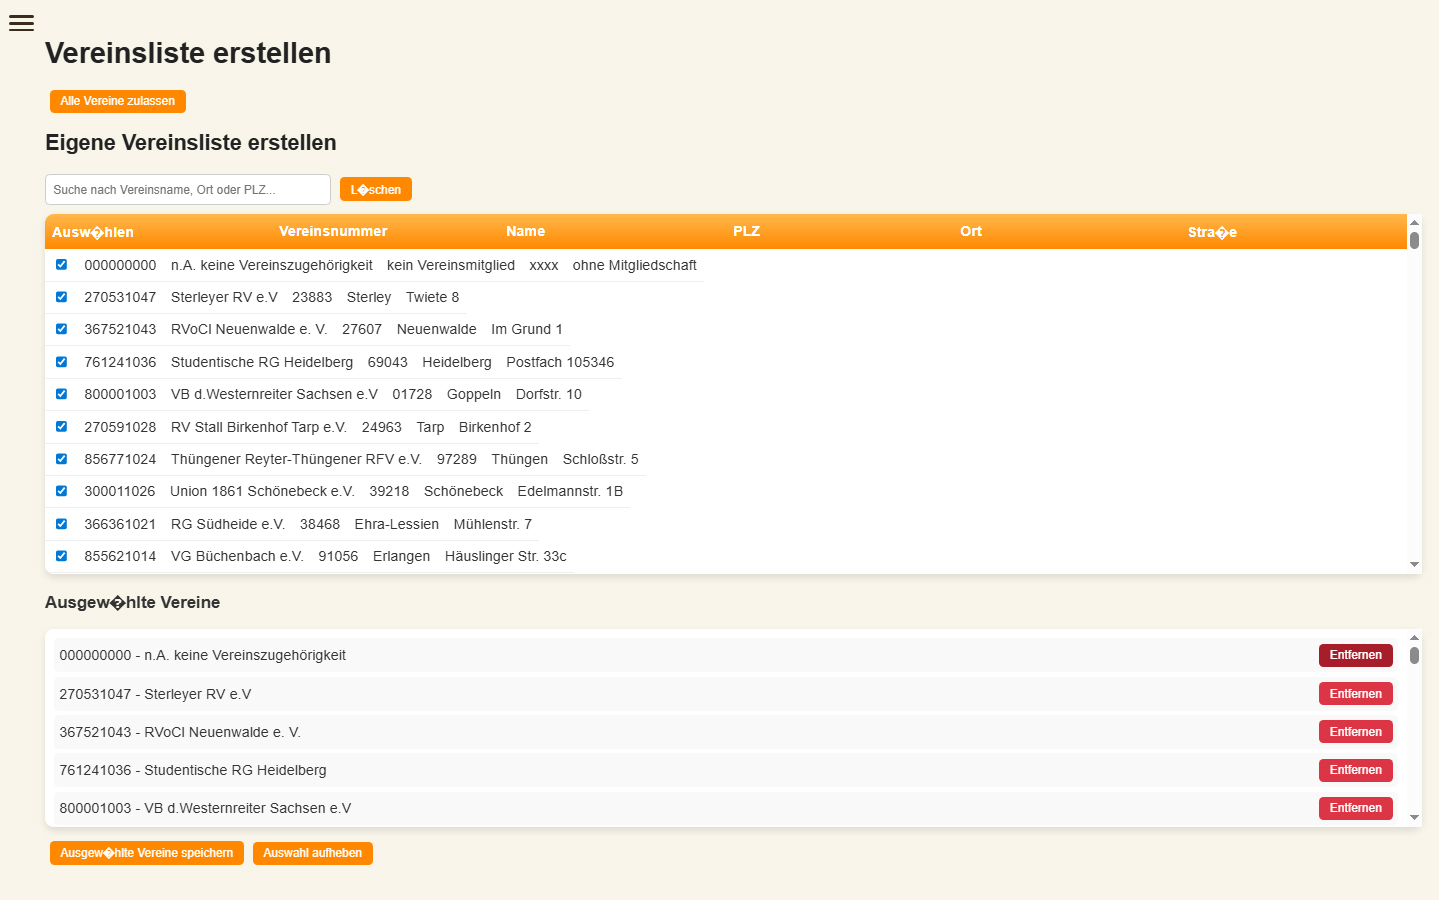The height and width of the screenshot is (900, 1439).
Task: Save selected clubs with speichern button
Action: tap(146, 853)
